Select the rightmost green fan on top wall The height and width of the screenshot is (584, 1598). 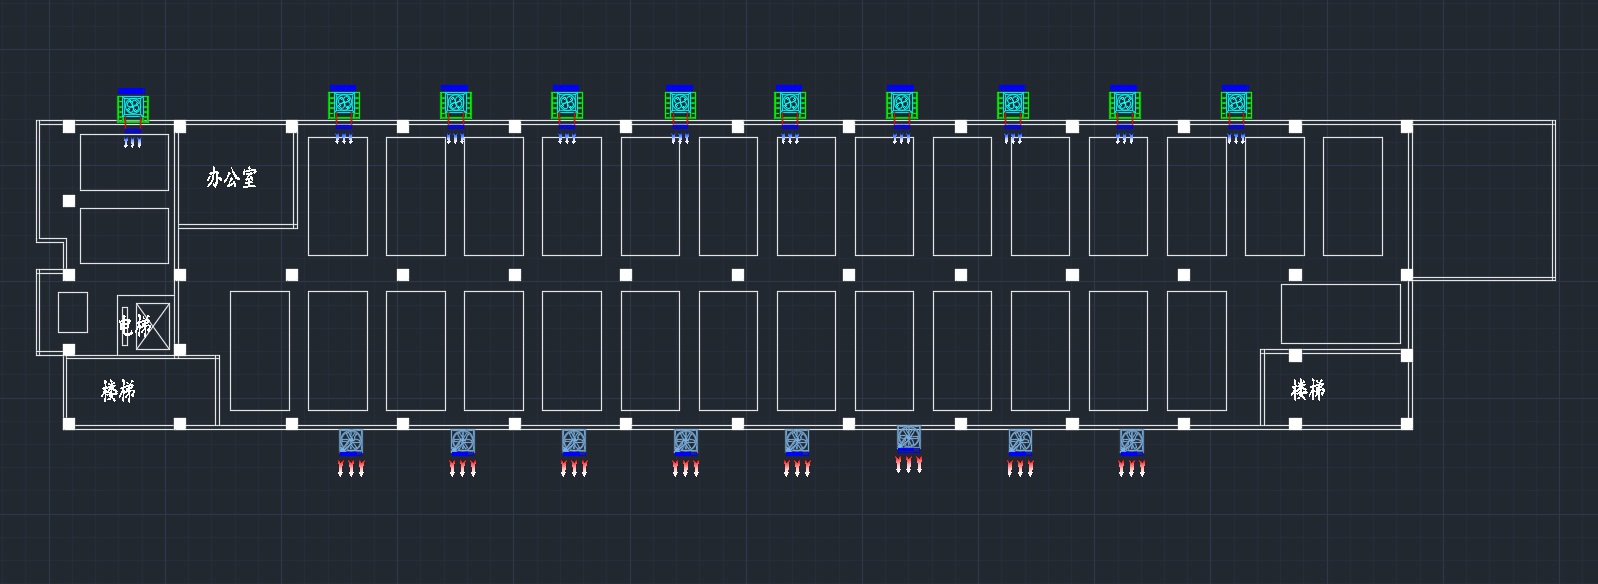tap(1236, 103)
